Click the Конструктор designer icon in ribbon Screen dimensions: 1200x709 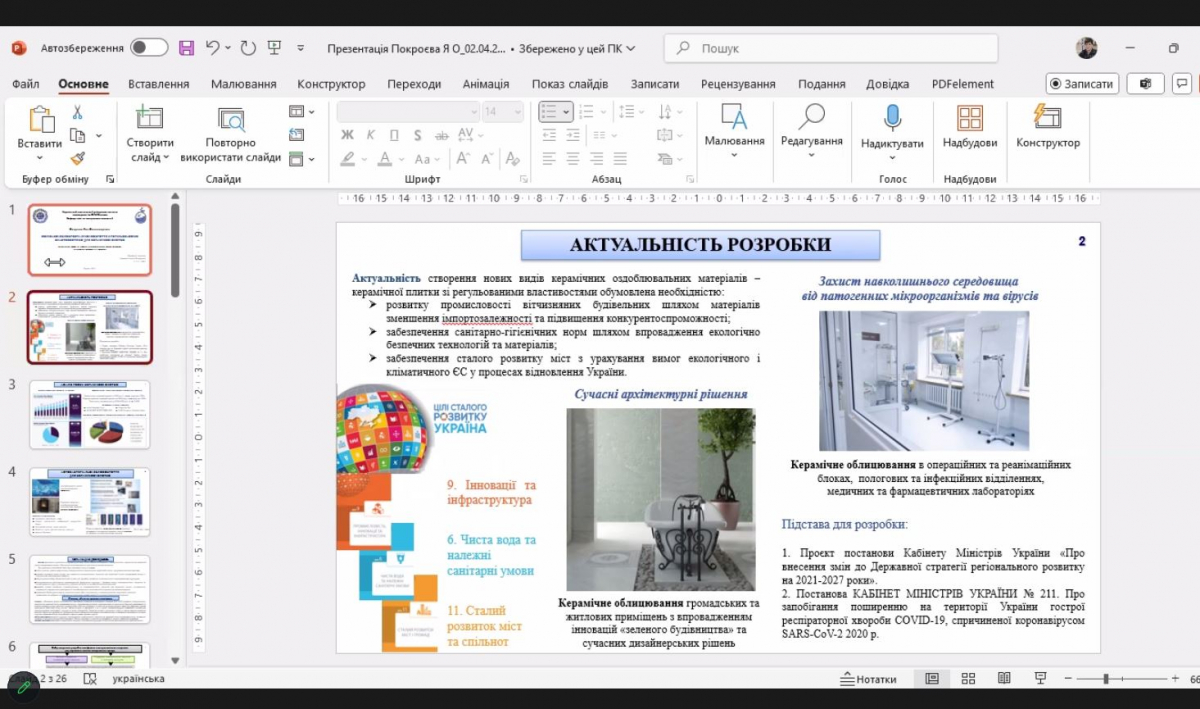[x=1047, y=118]
